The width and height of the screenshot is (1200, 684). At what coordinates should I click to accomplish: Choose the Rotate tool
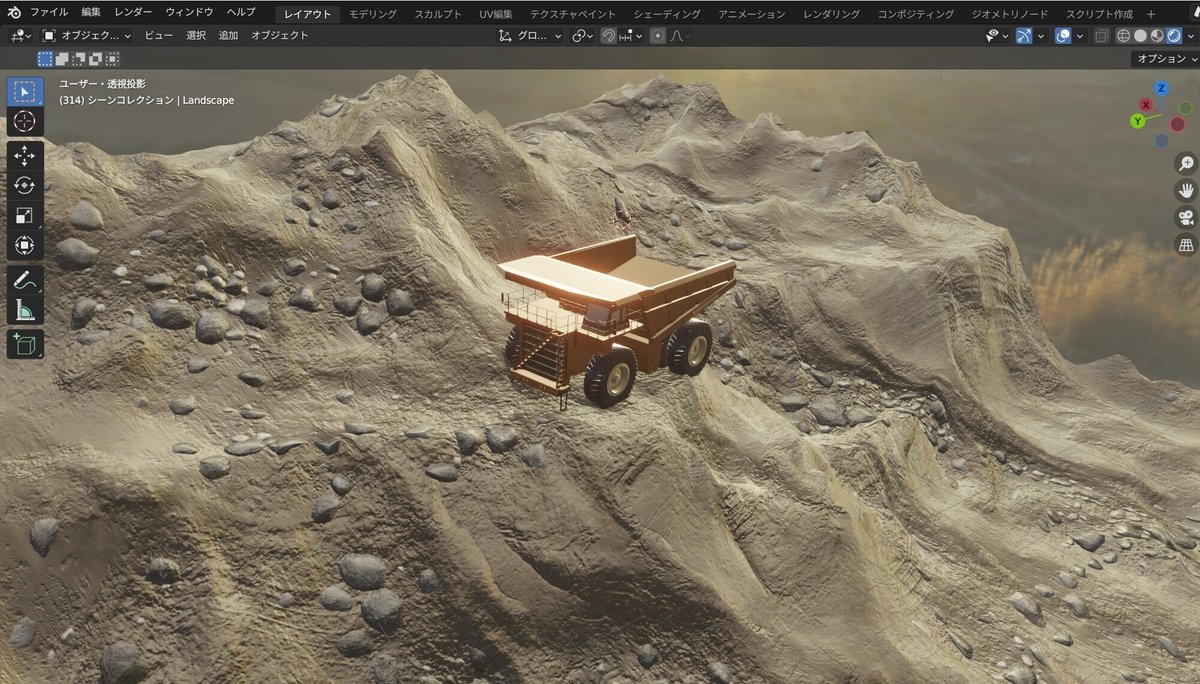(25, 185)
